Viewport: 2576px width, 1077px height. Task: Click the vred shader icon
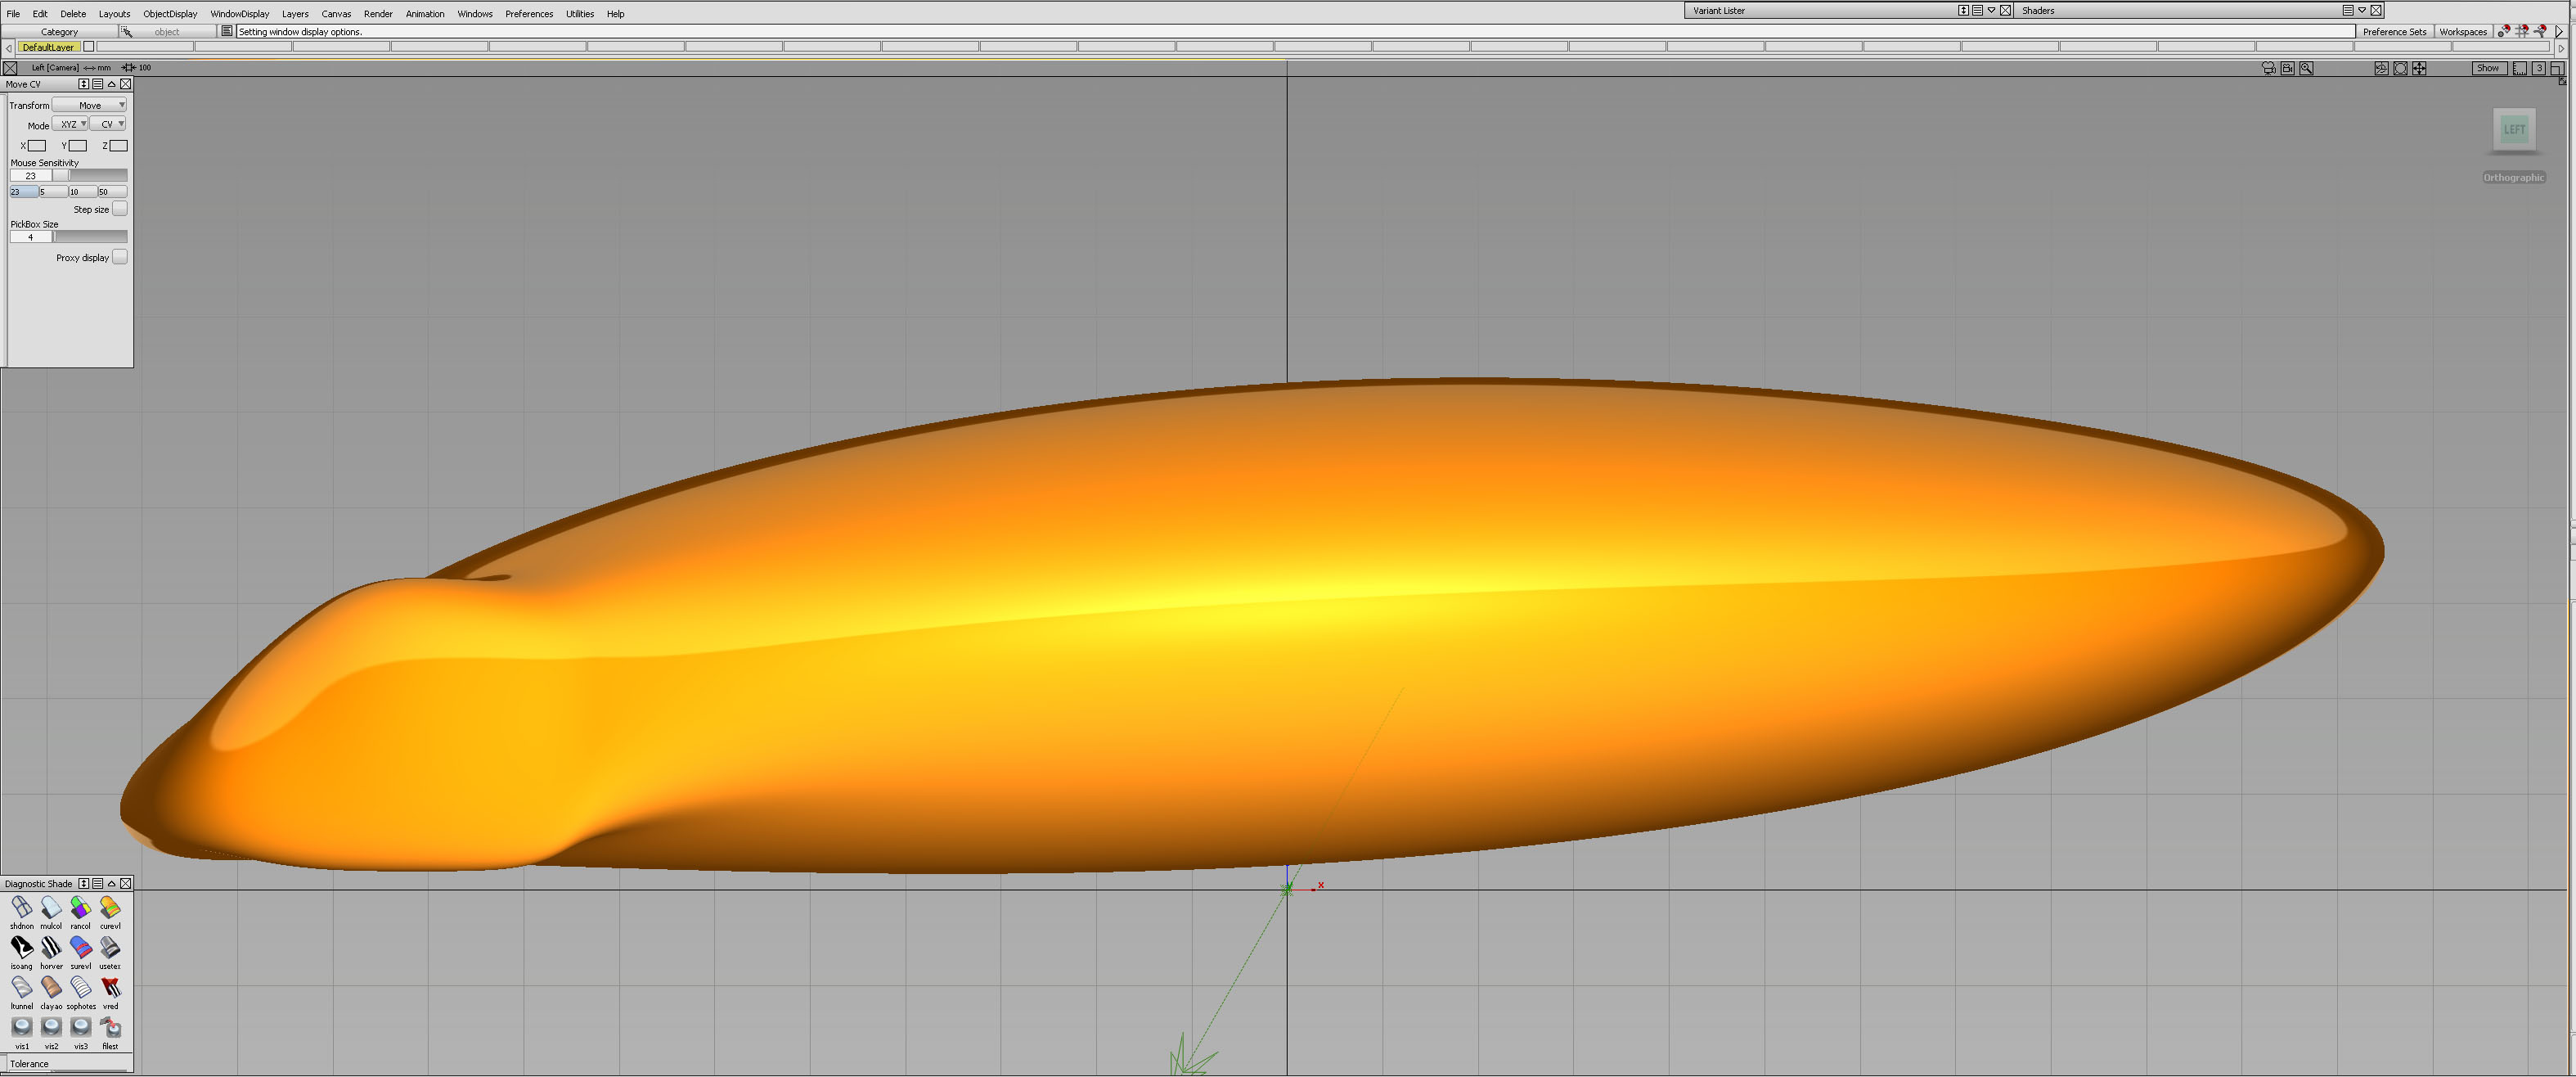pos(110,987)
